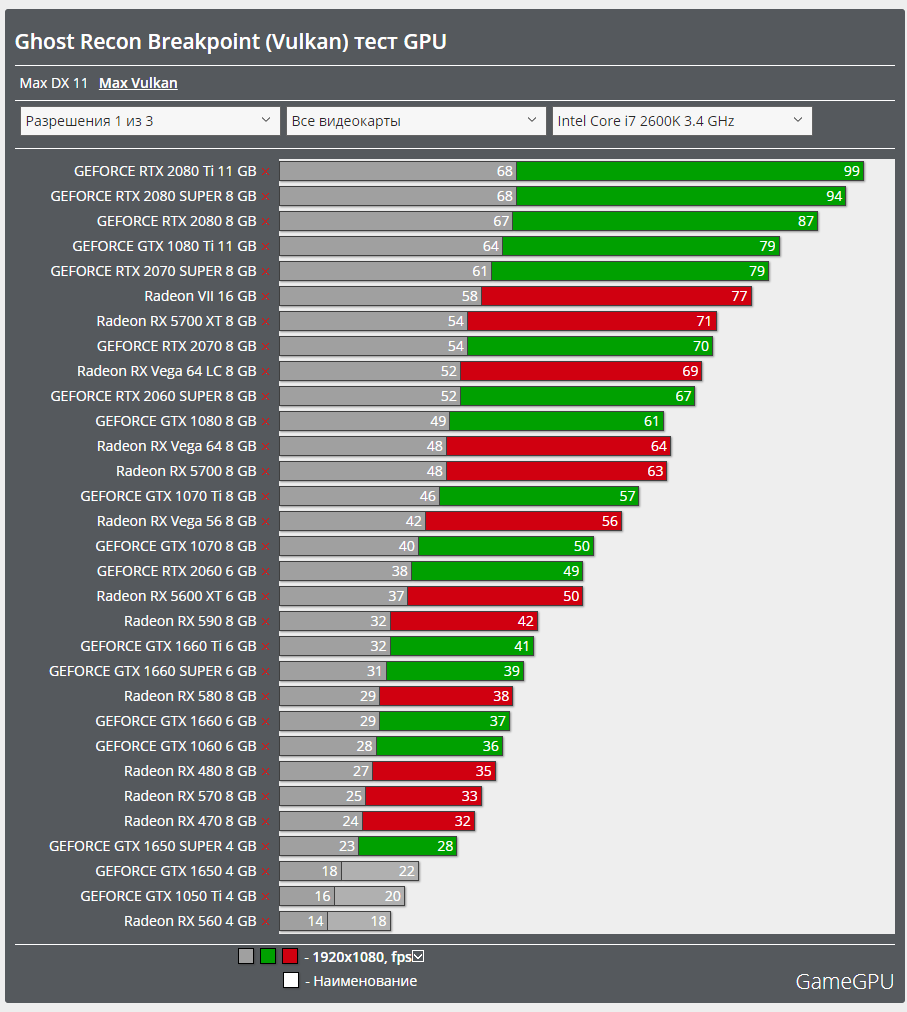Switch to the Max DX 11 tab

point(54,83)
